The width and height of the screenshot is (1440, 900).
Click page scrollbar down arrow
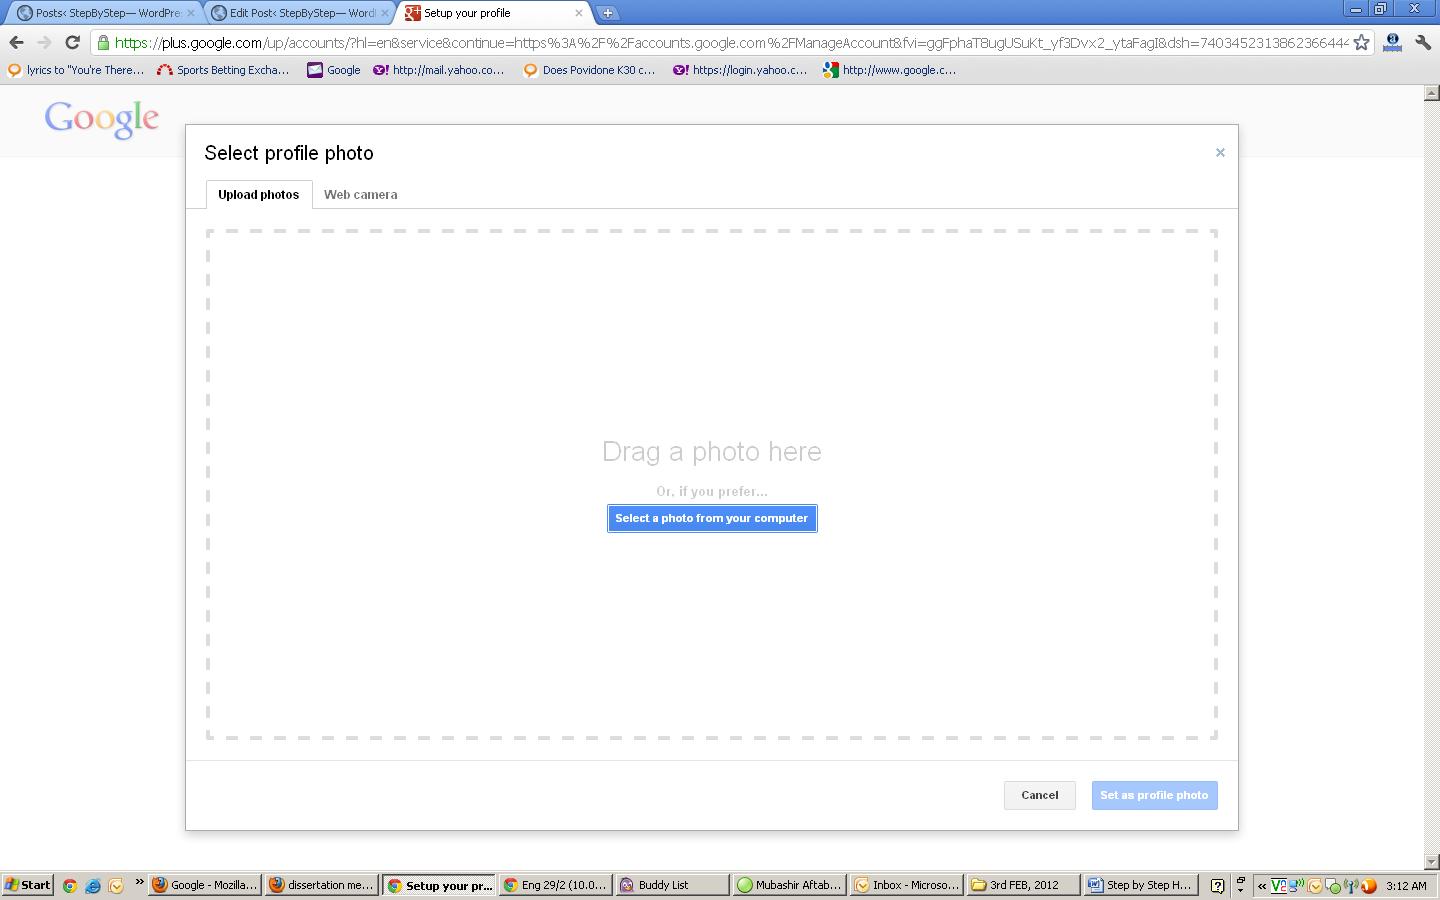coord(1431,861)
